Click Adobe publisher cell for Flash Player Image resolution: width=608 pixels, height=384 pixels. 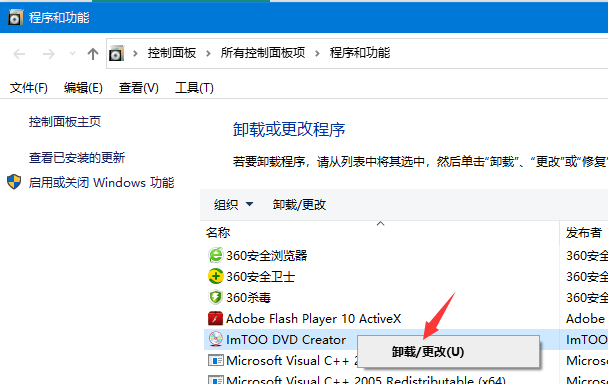(x=586, y=318)
